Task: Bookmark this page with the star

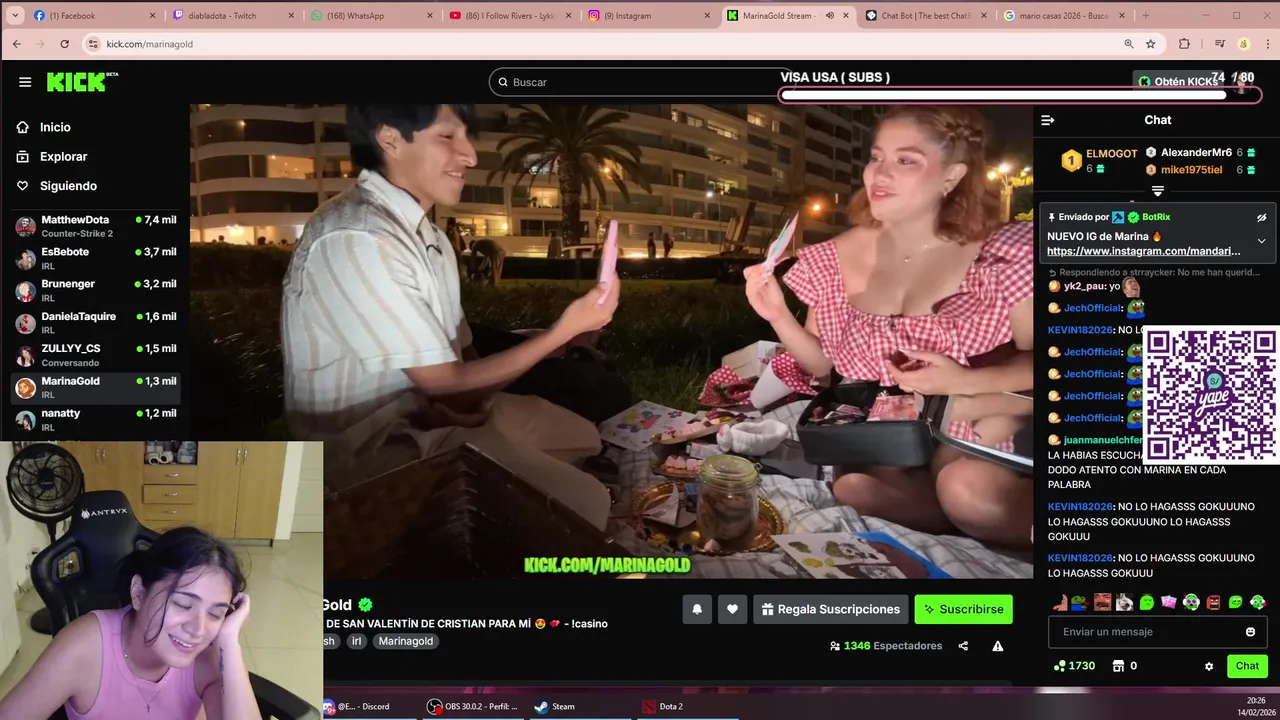Action: point(1151,44)
